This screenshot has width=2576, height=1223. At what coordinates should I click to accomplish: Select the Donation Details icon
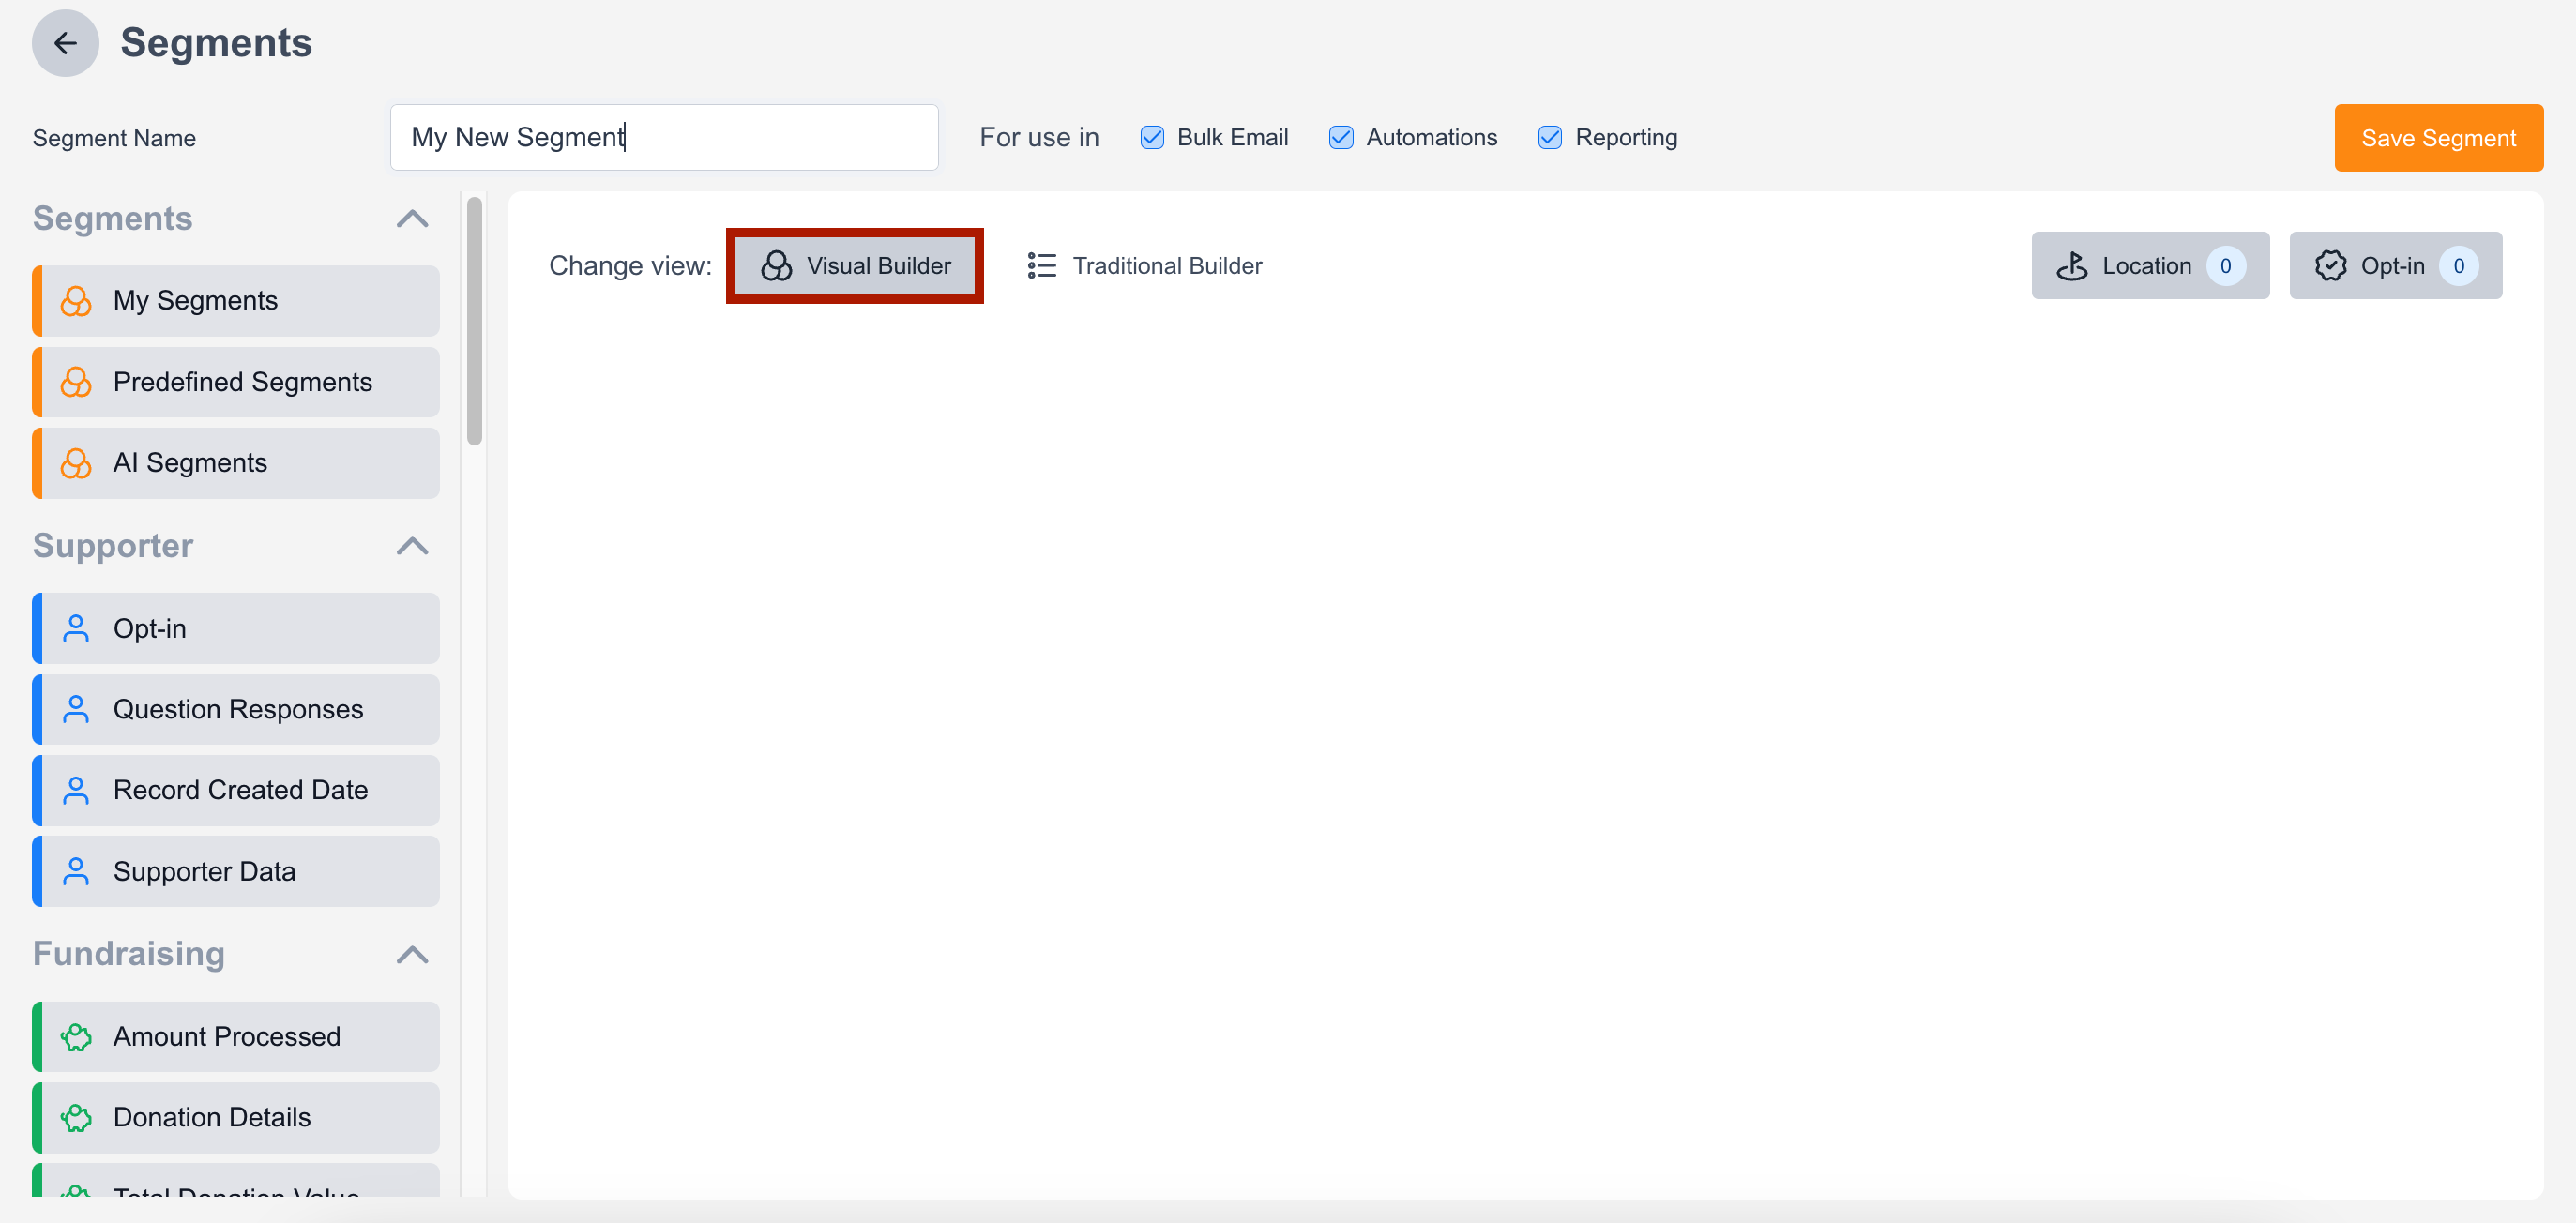(x=75, y=1117)
